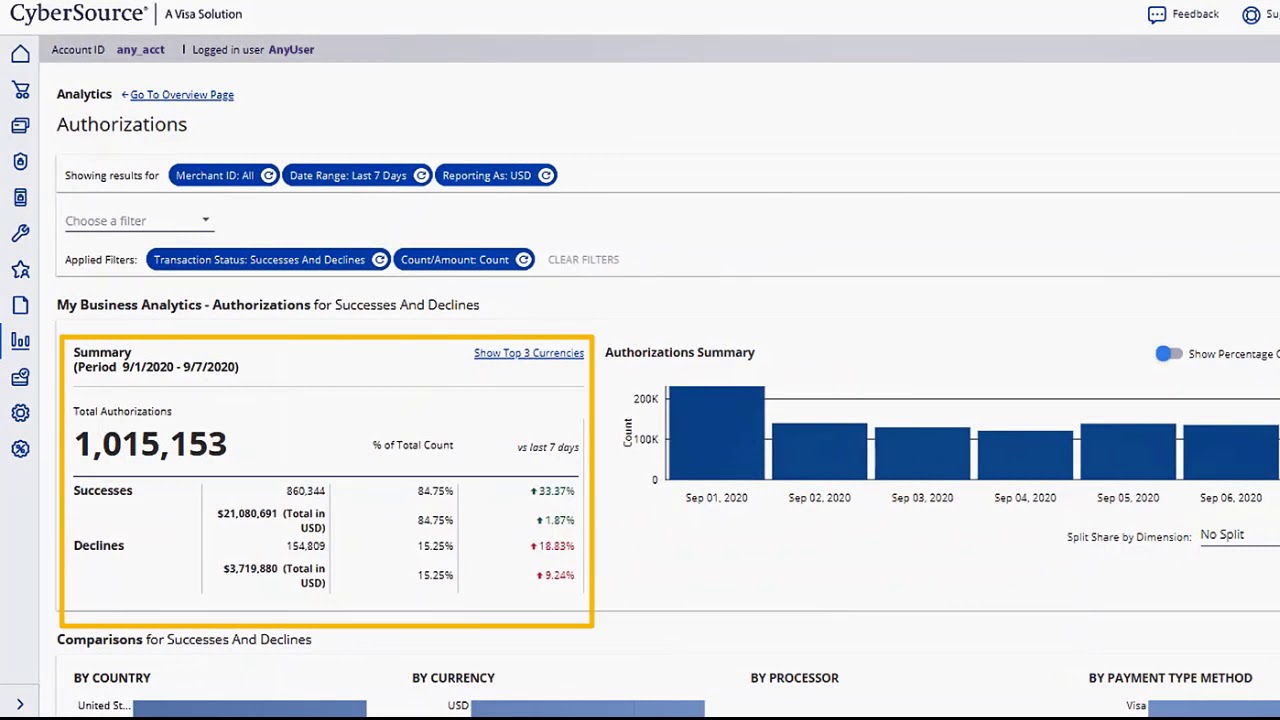Click the Sep 01, 2020 bar in chart
This screenshot has width=1280, height=720.
coord(716,433)
